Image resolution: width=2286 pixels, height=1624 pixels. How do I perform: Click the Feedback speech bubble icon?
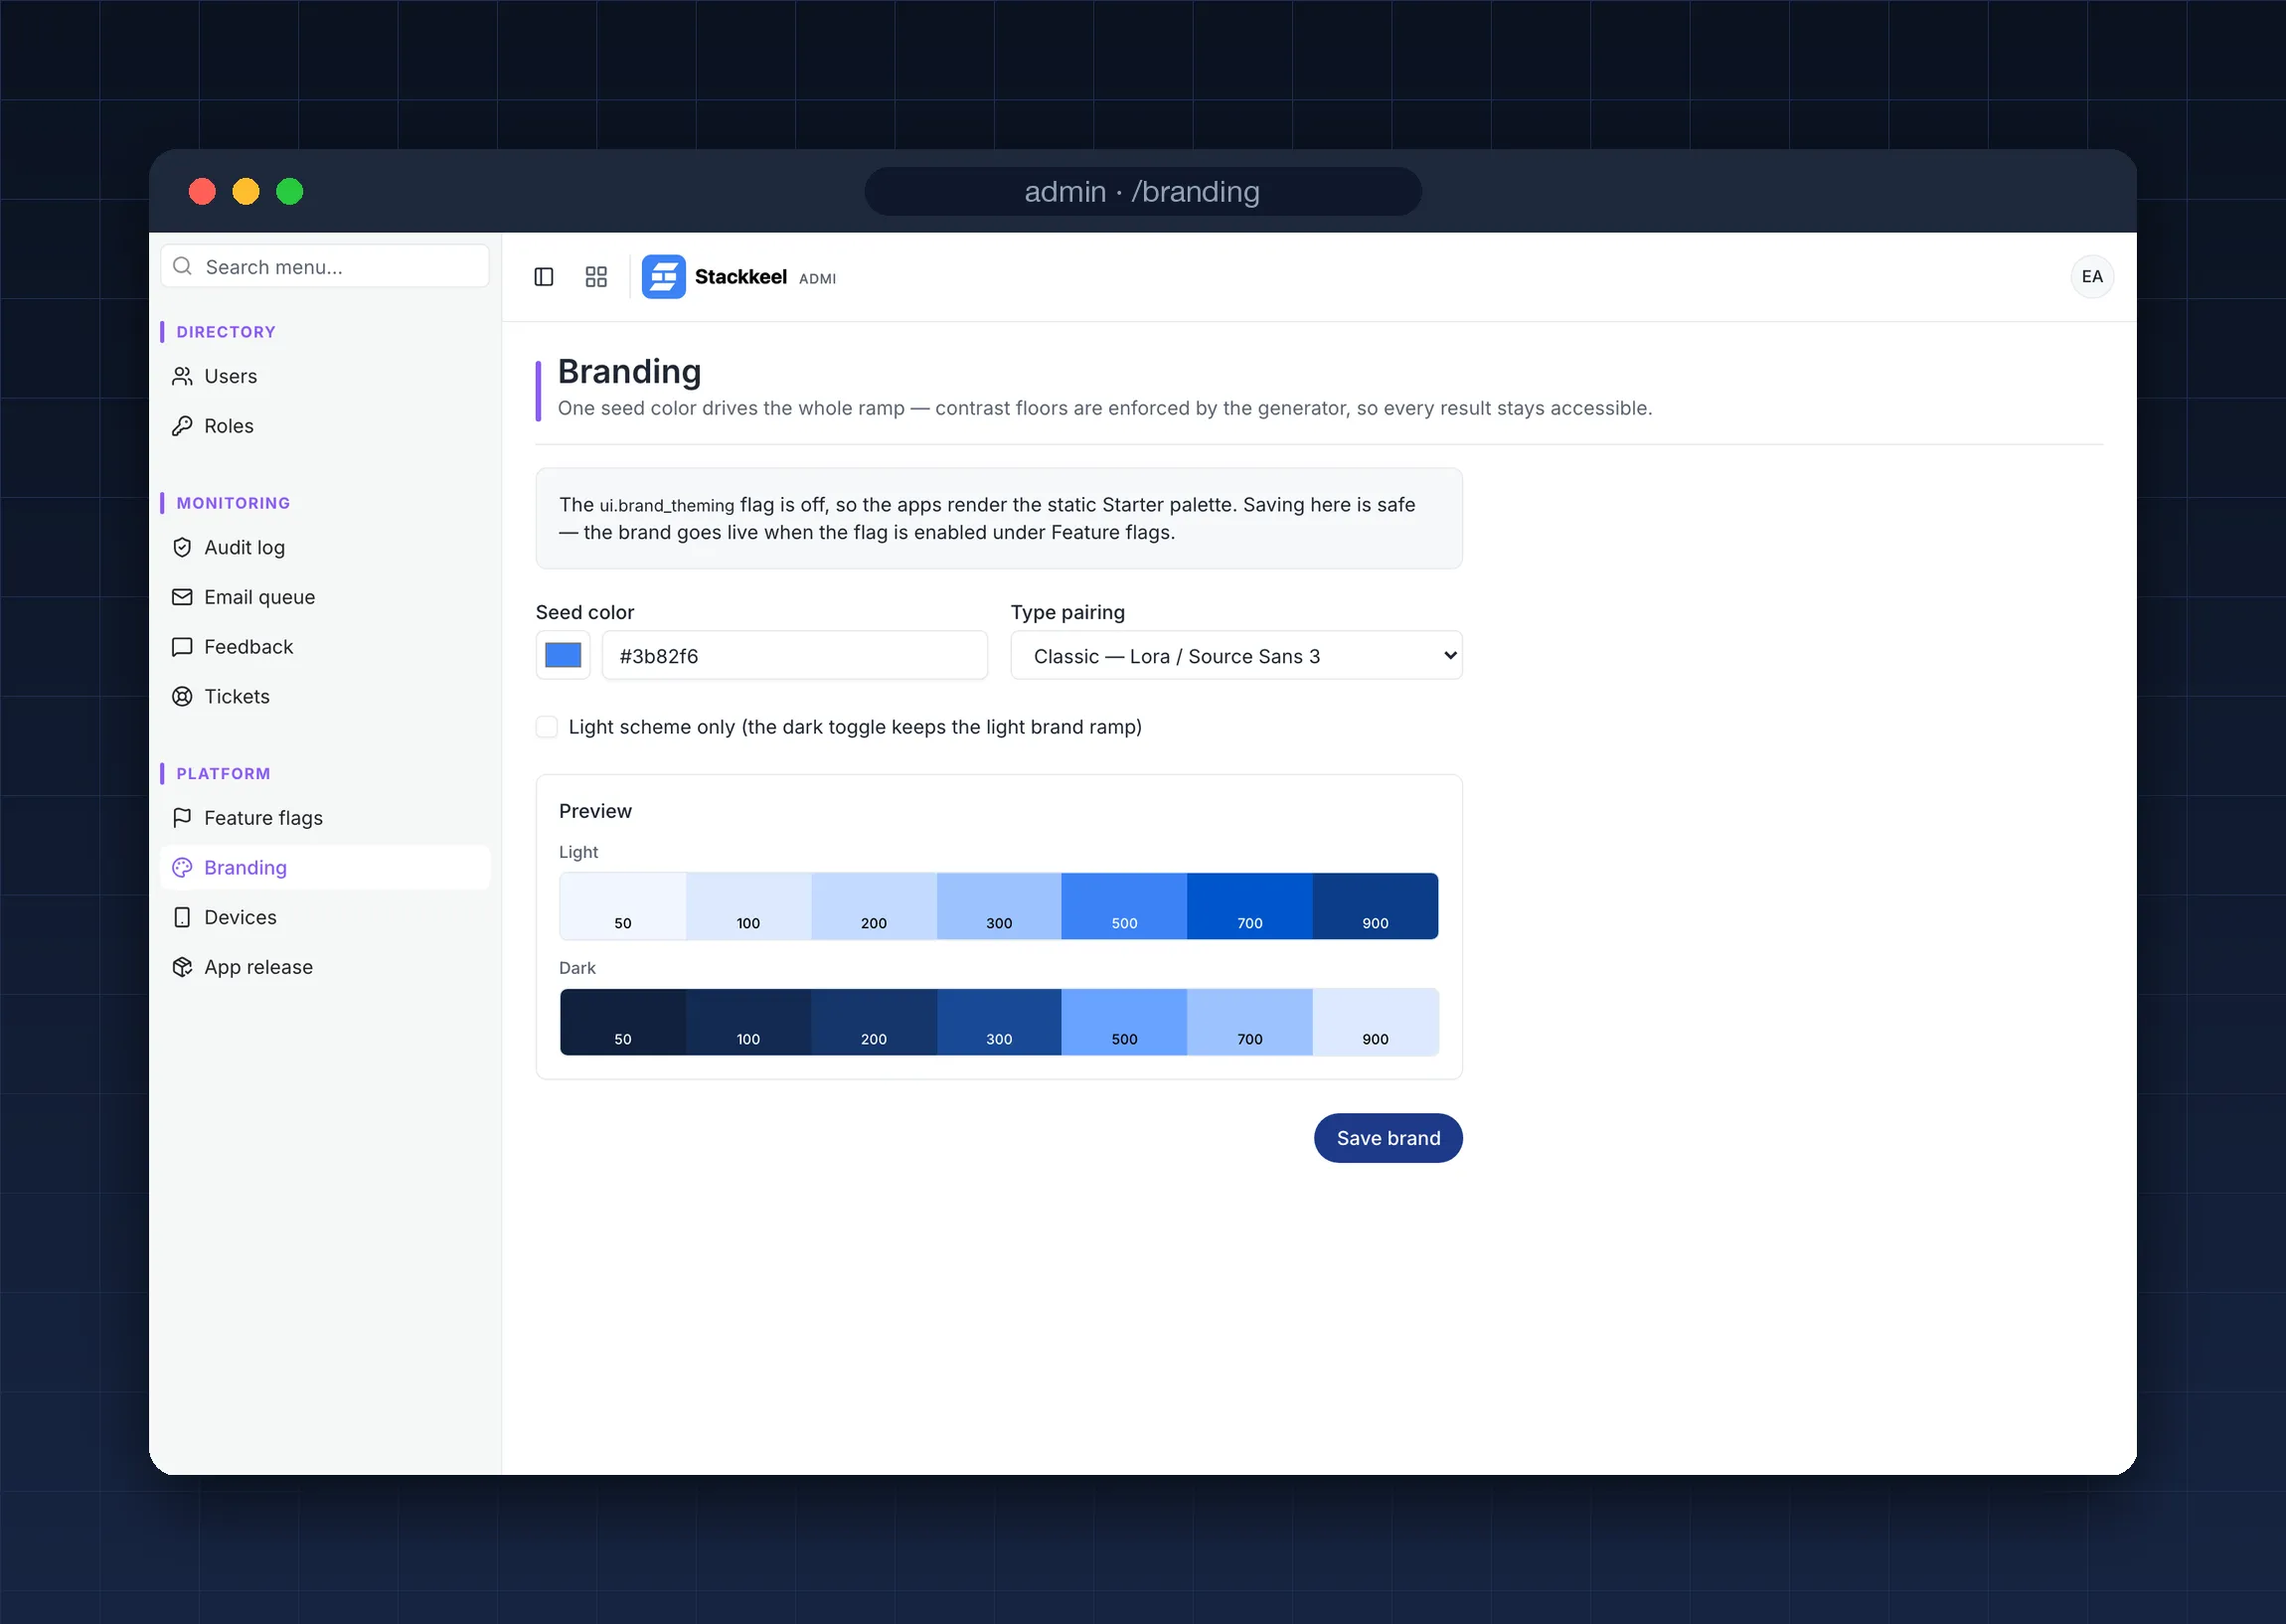click(182, 647)
